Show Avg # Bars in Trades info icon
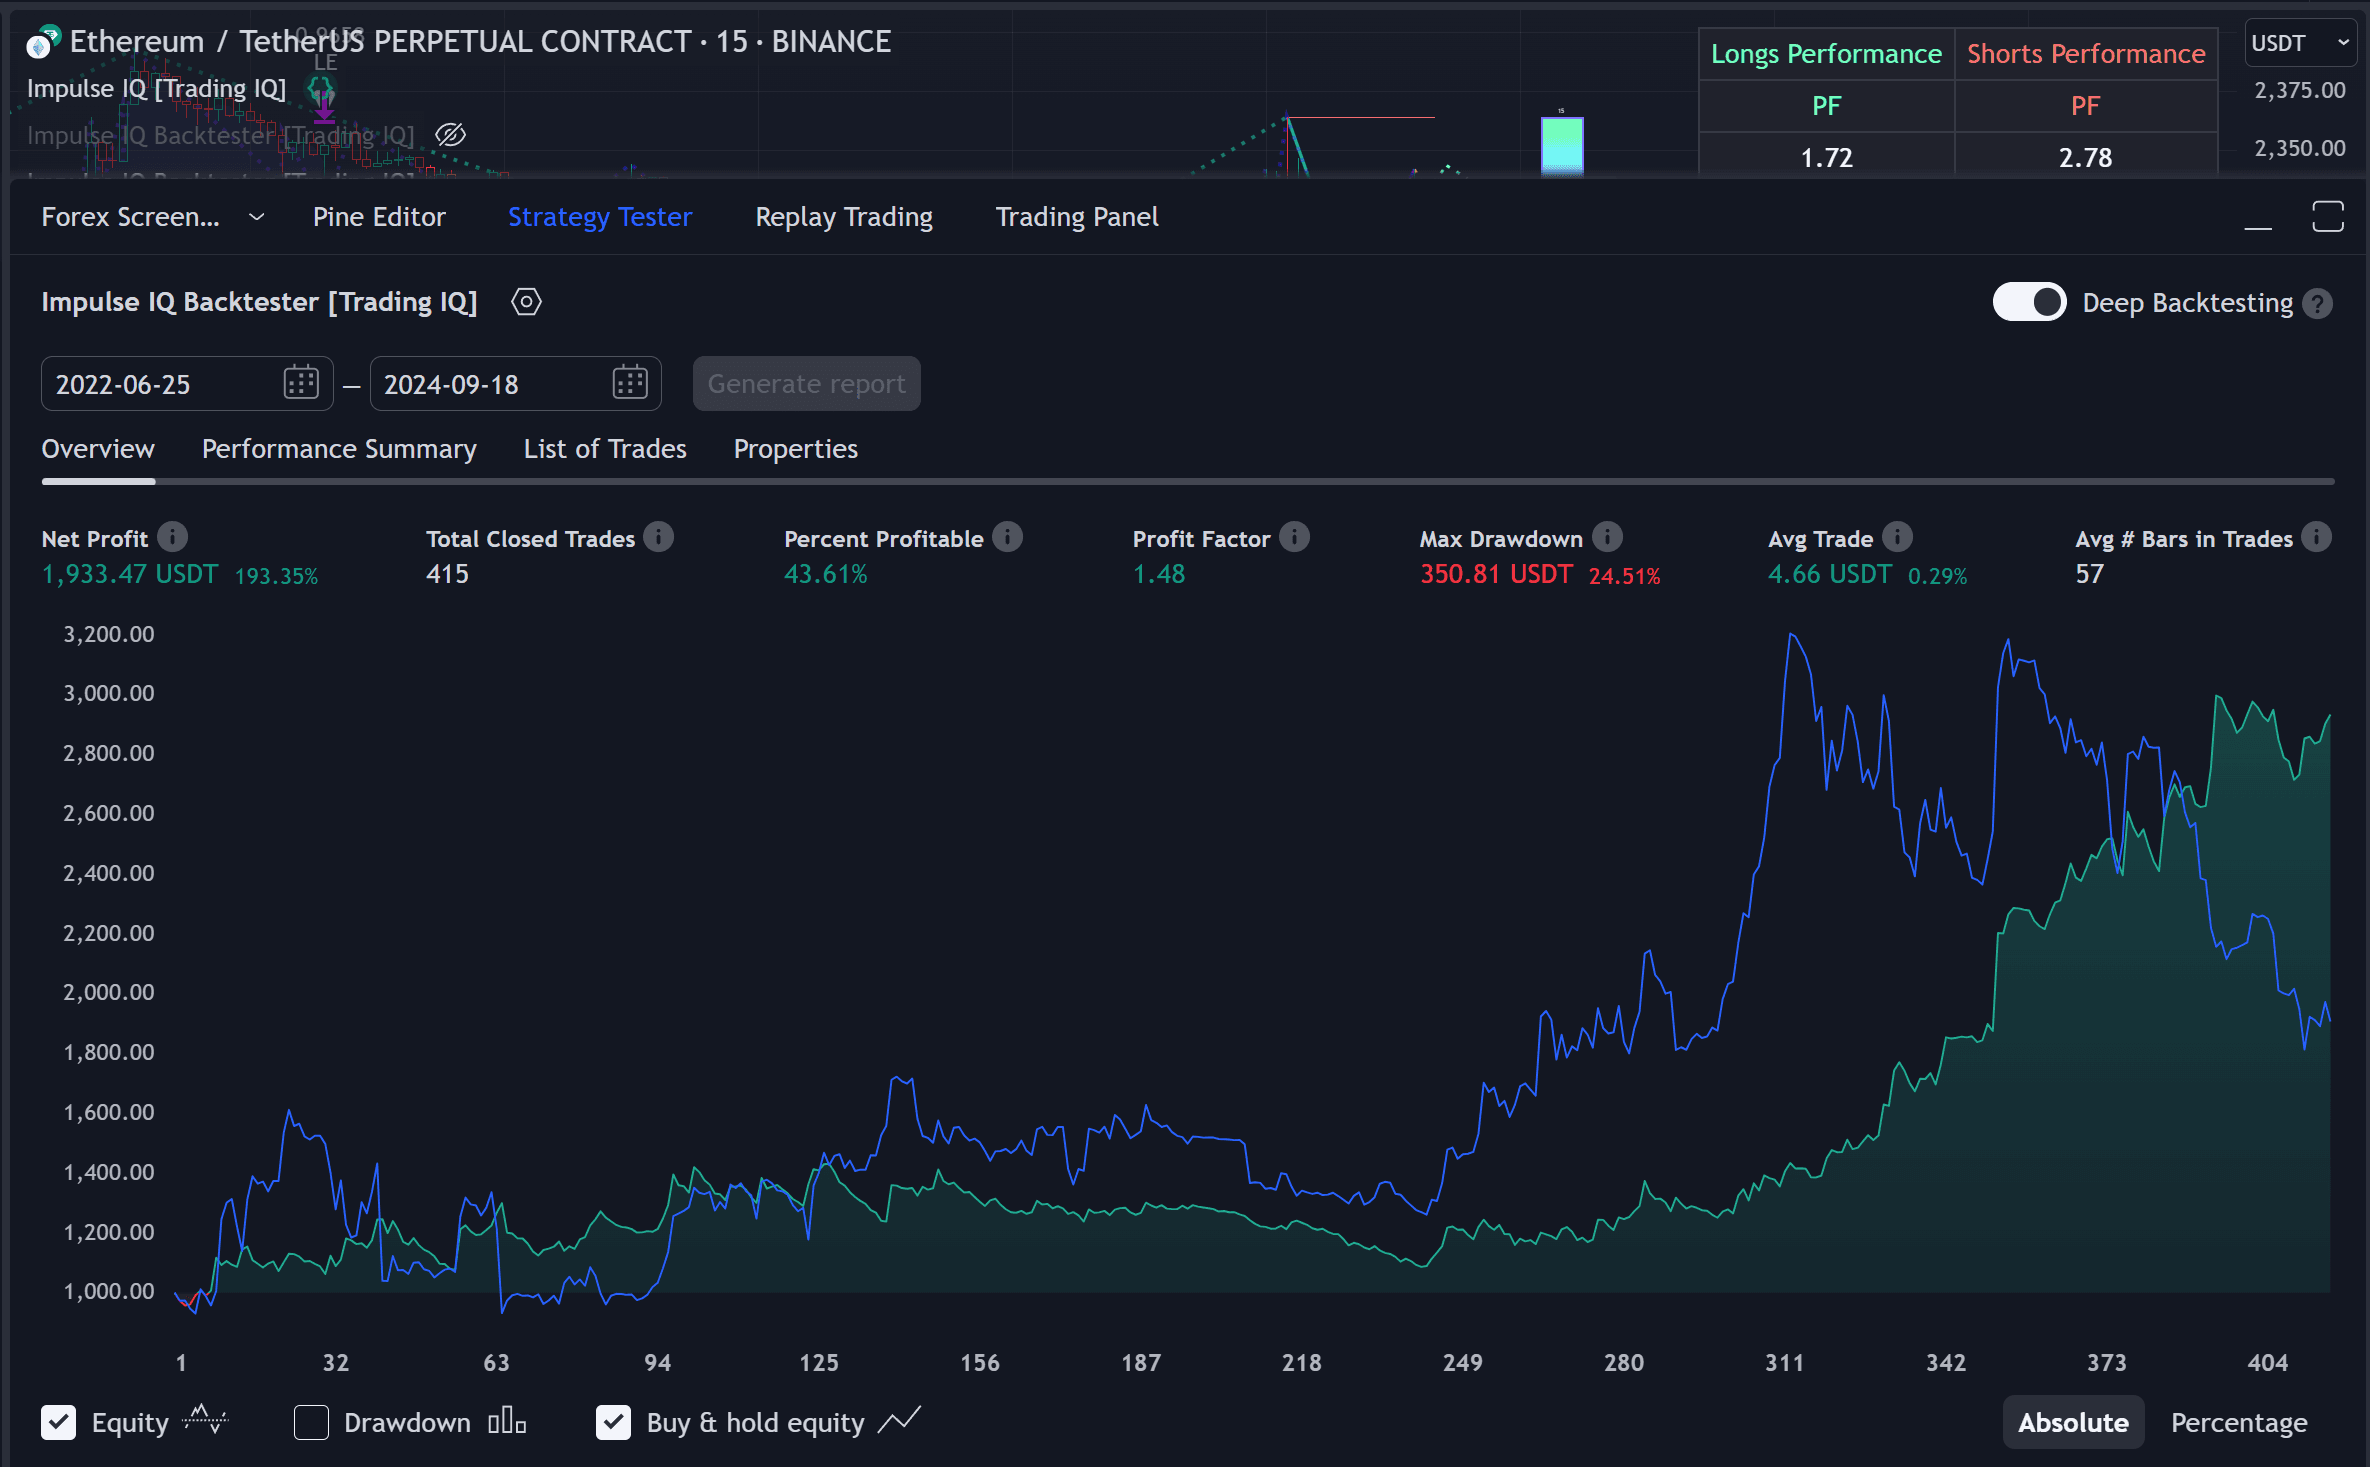The height and width of the screenshot is (1467, 2370). tap(2316, 537)
